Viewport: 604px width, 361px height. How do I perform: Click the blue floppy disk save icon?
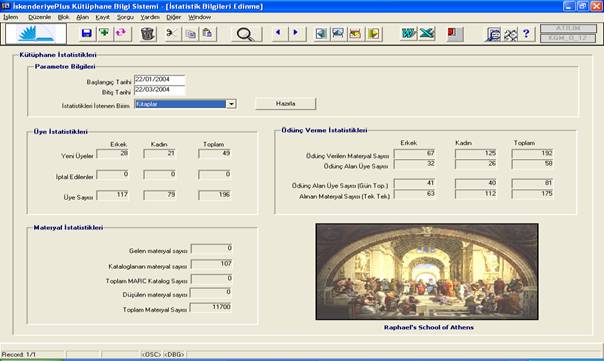click(x=87, y=34)
